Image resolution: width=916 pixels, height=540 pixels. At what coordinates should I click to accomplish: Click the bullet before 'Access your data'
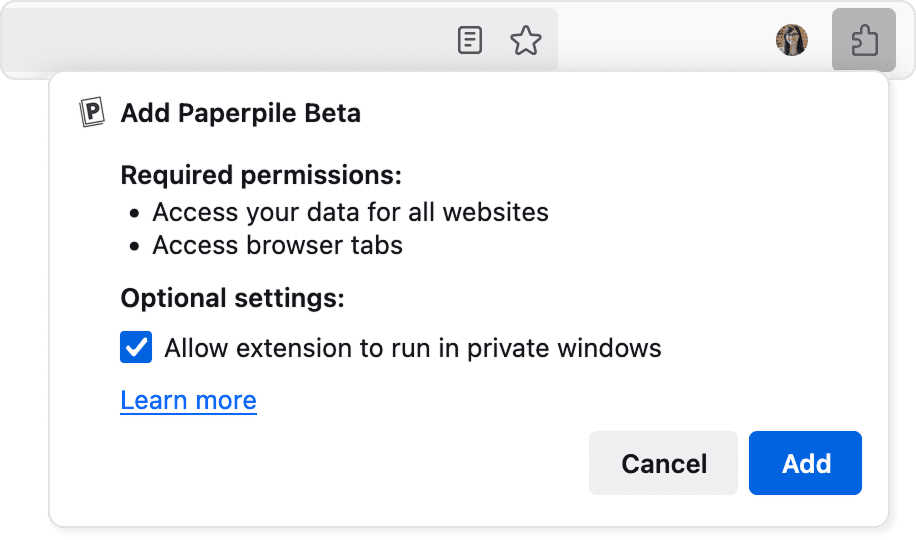pos(135,214)
